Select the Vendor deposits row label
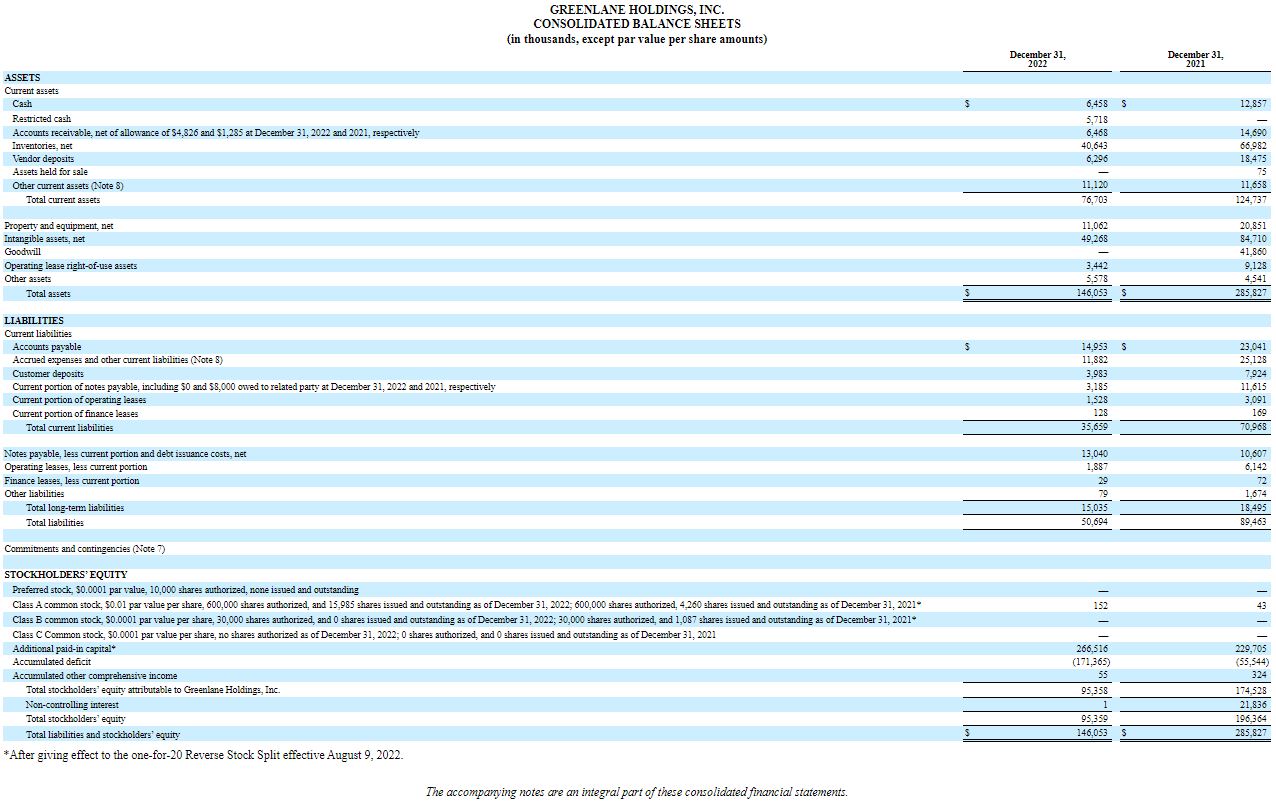Image resolution: width=1276 pixels, height=802 pixels. coord(43,159)
